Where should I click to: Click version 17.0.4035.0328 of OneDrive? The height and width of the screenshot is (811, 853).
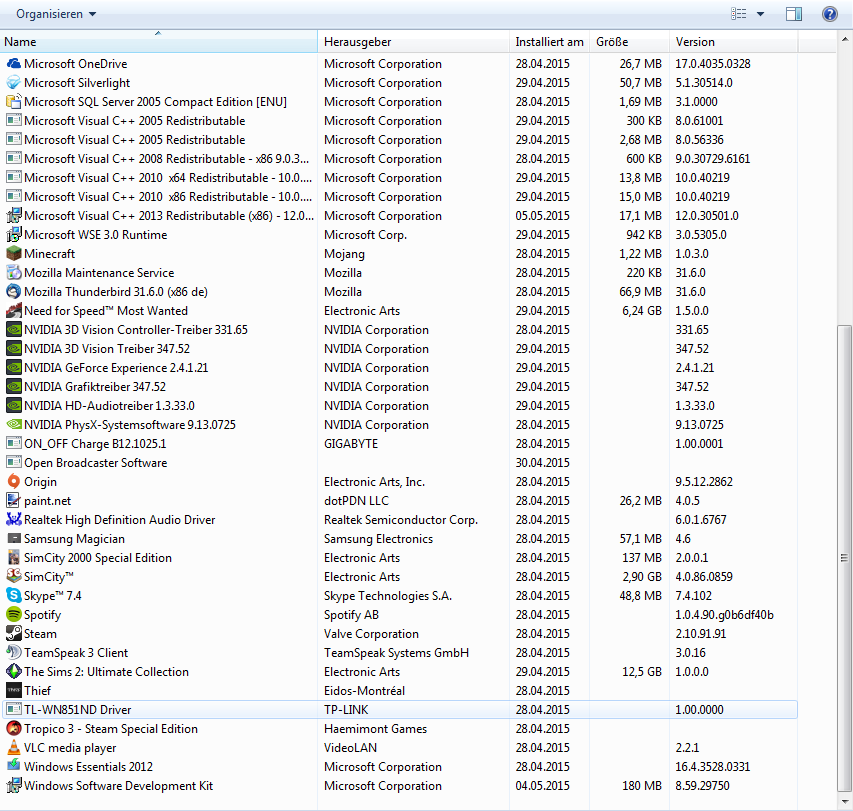click(713, 64)
